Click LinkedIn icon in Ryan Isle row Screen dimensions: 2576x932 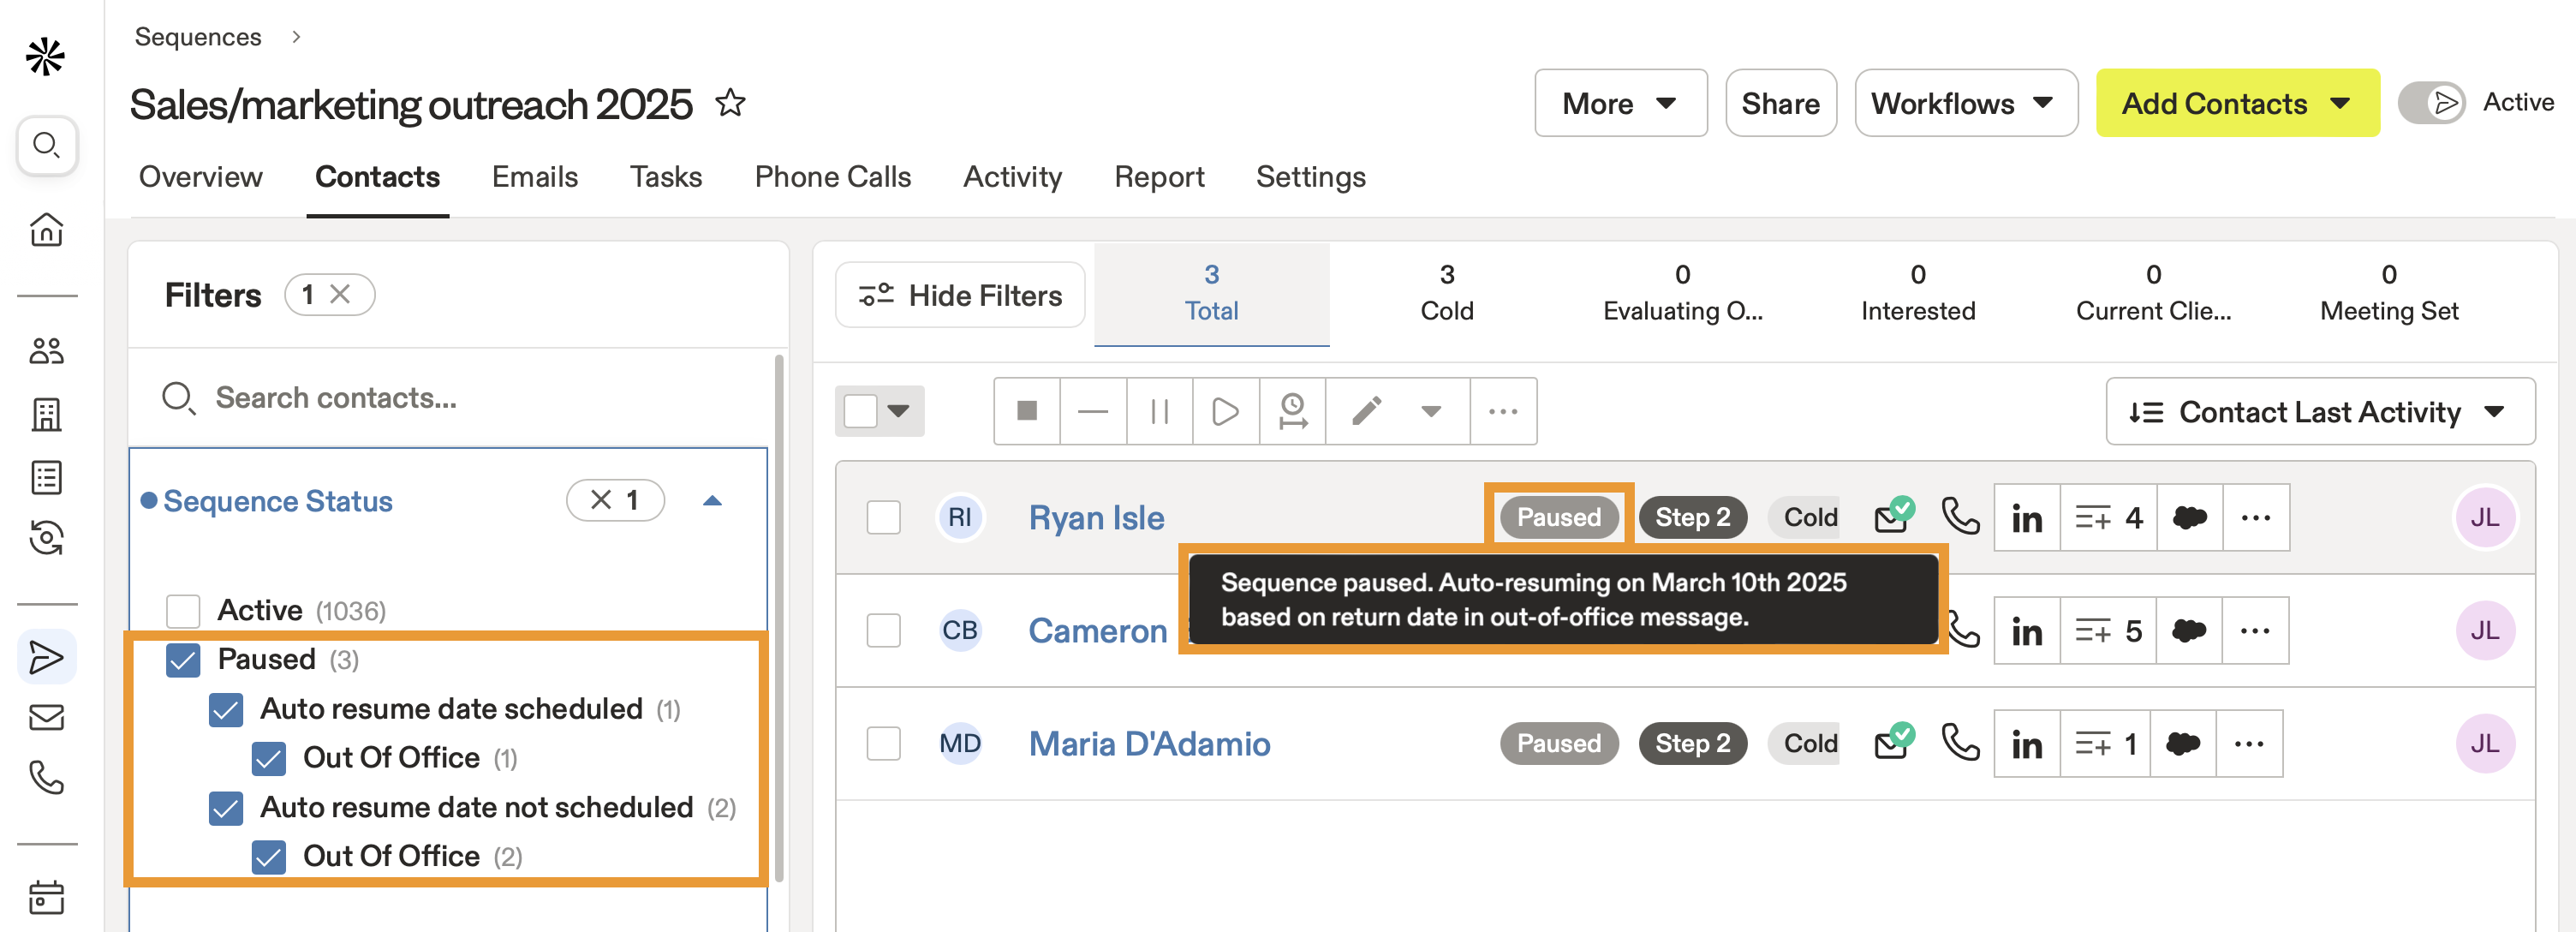tap(2027, 518)
